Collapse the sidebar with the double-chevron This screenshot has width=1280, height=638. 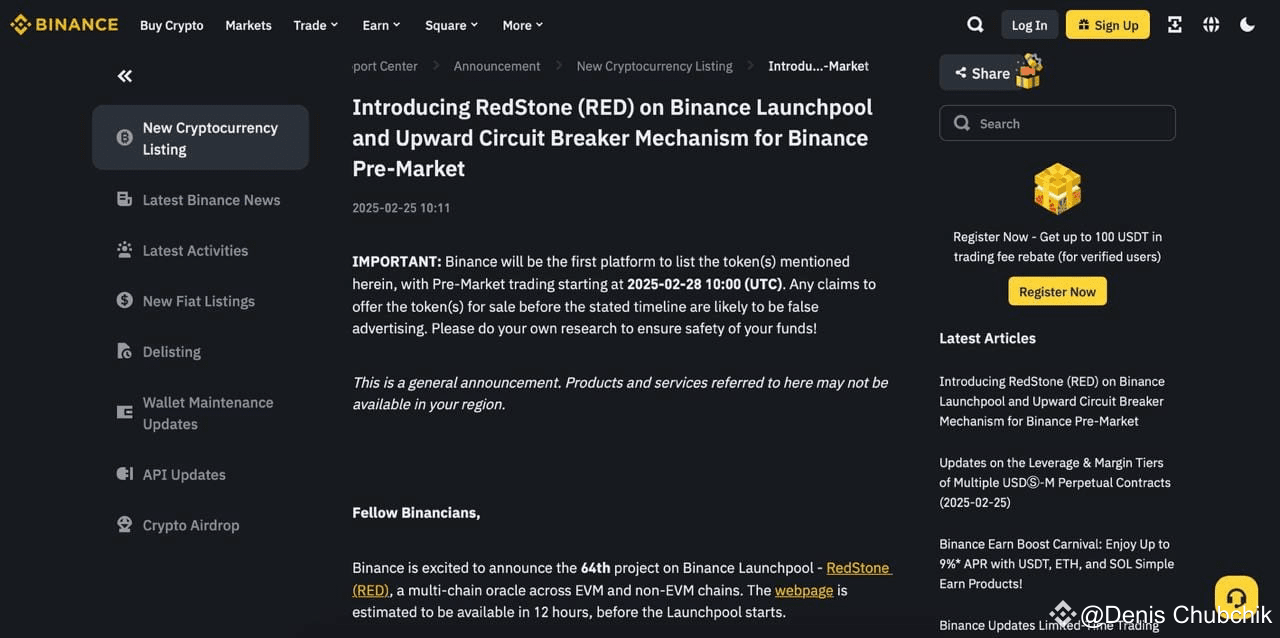[x=124, y=75]
